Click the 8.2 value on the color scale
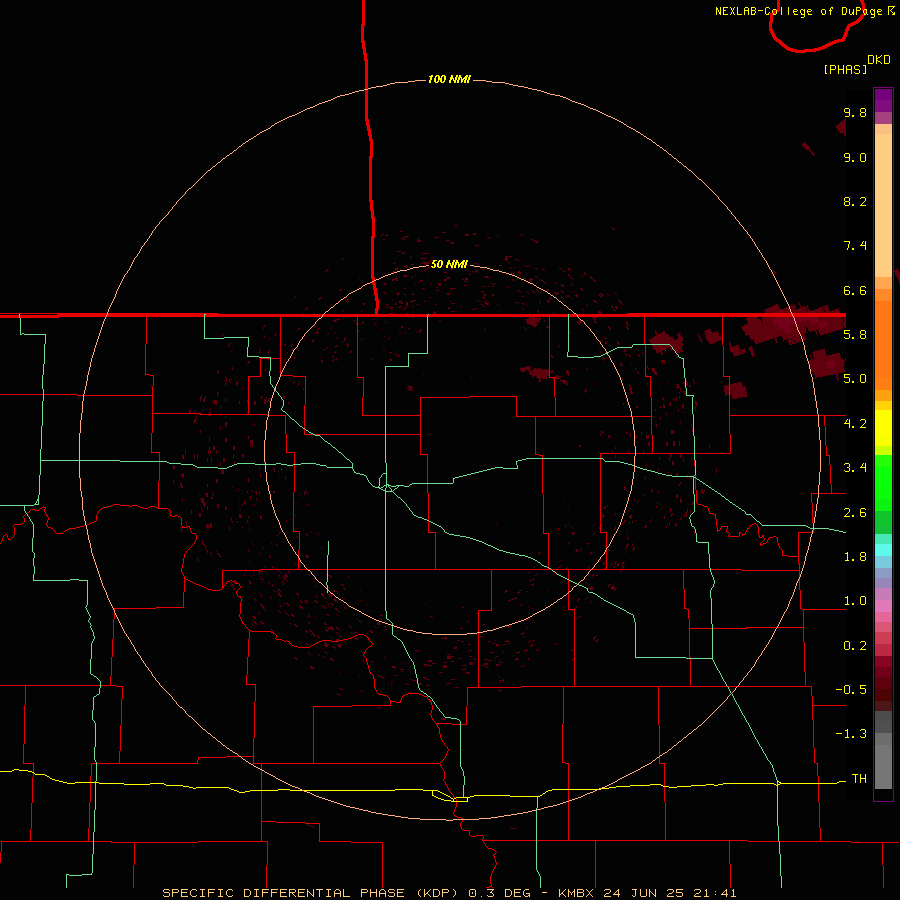900x900 pixels. [855, 201]
